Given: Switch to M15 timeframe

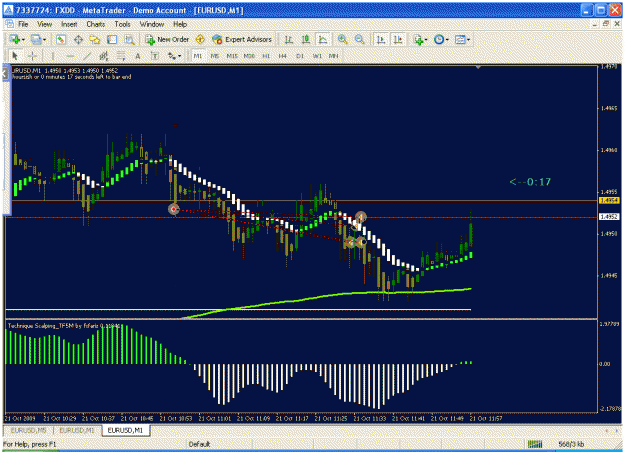Looking at the screenshot, I should pyautogui.click(x=232, y=56).
